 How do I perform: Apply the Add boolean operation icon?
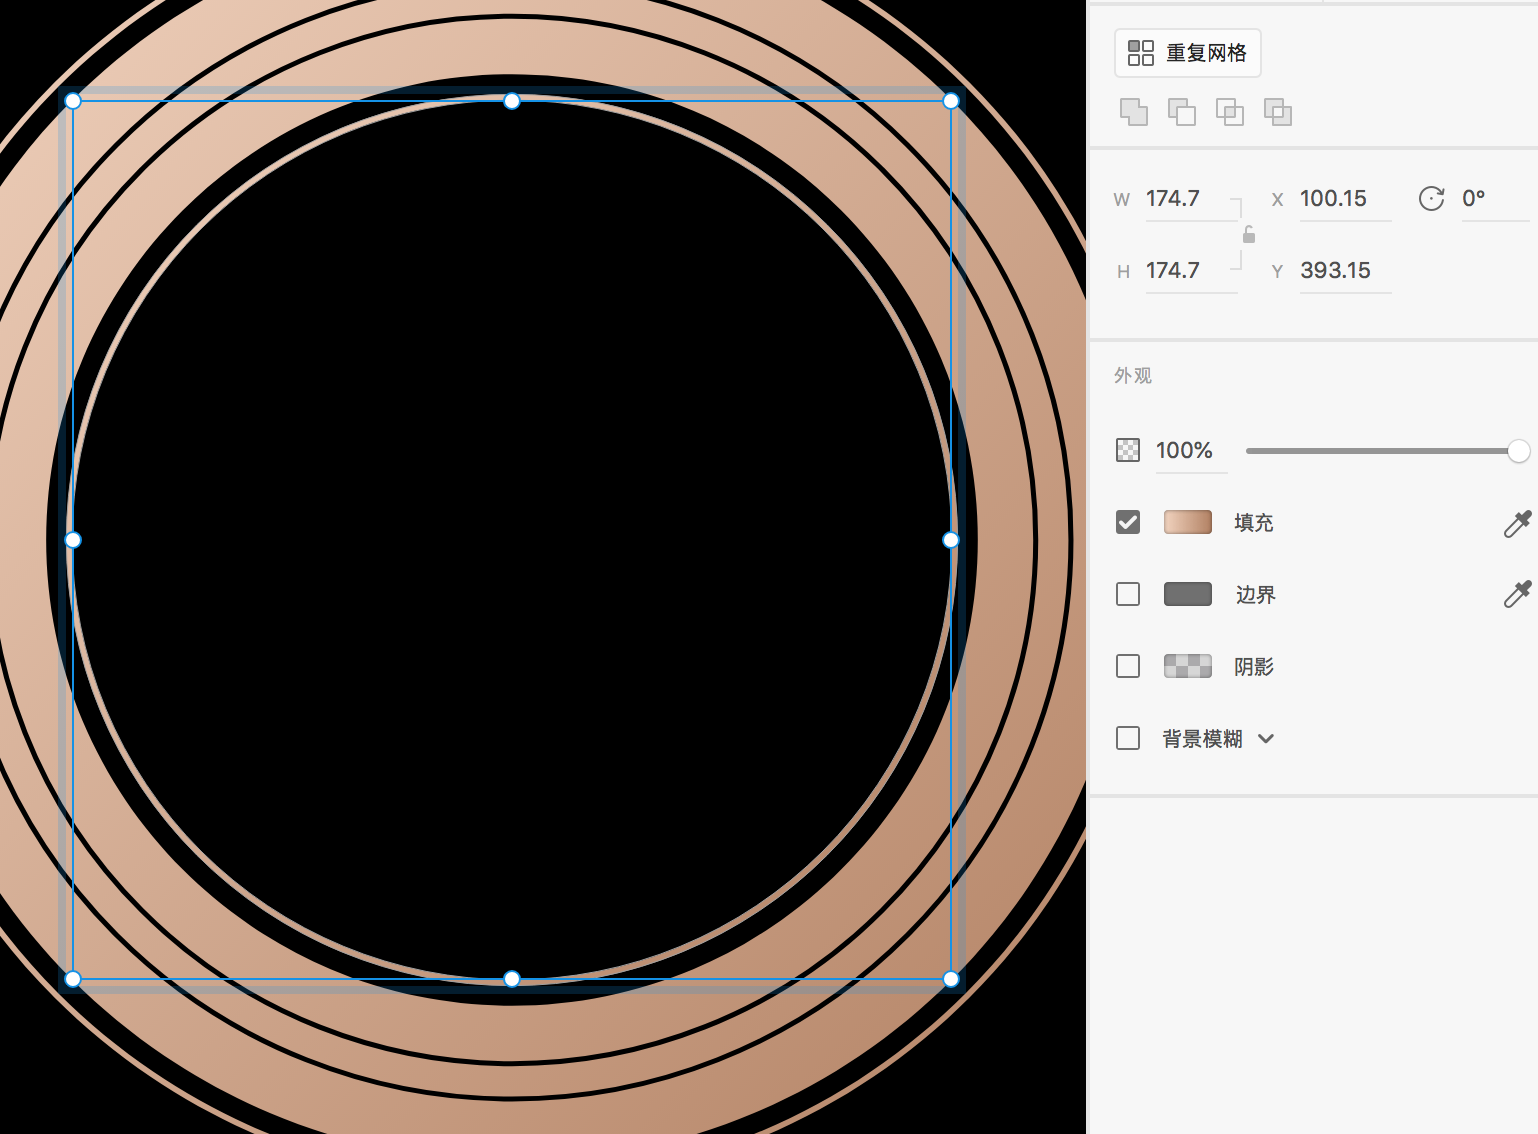click(1133, 112)
